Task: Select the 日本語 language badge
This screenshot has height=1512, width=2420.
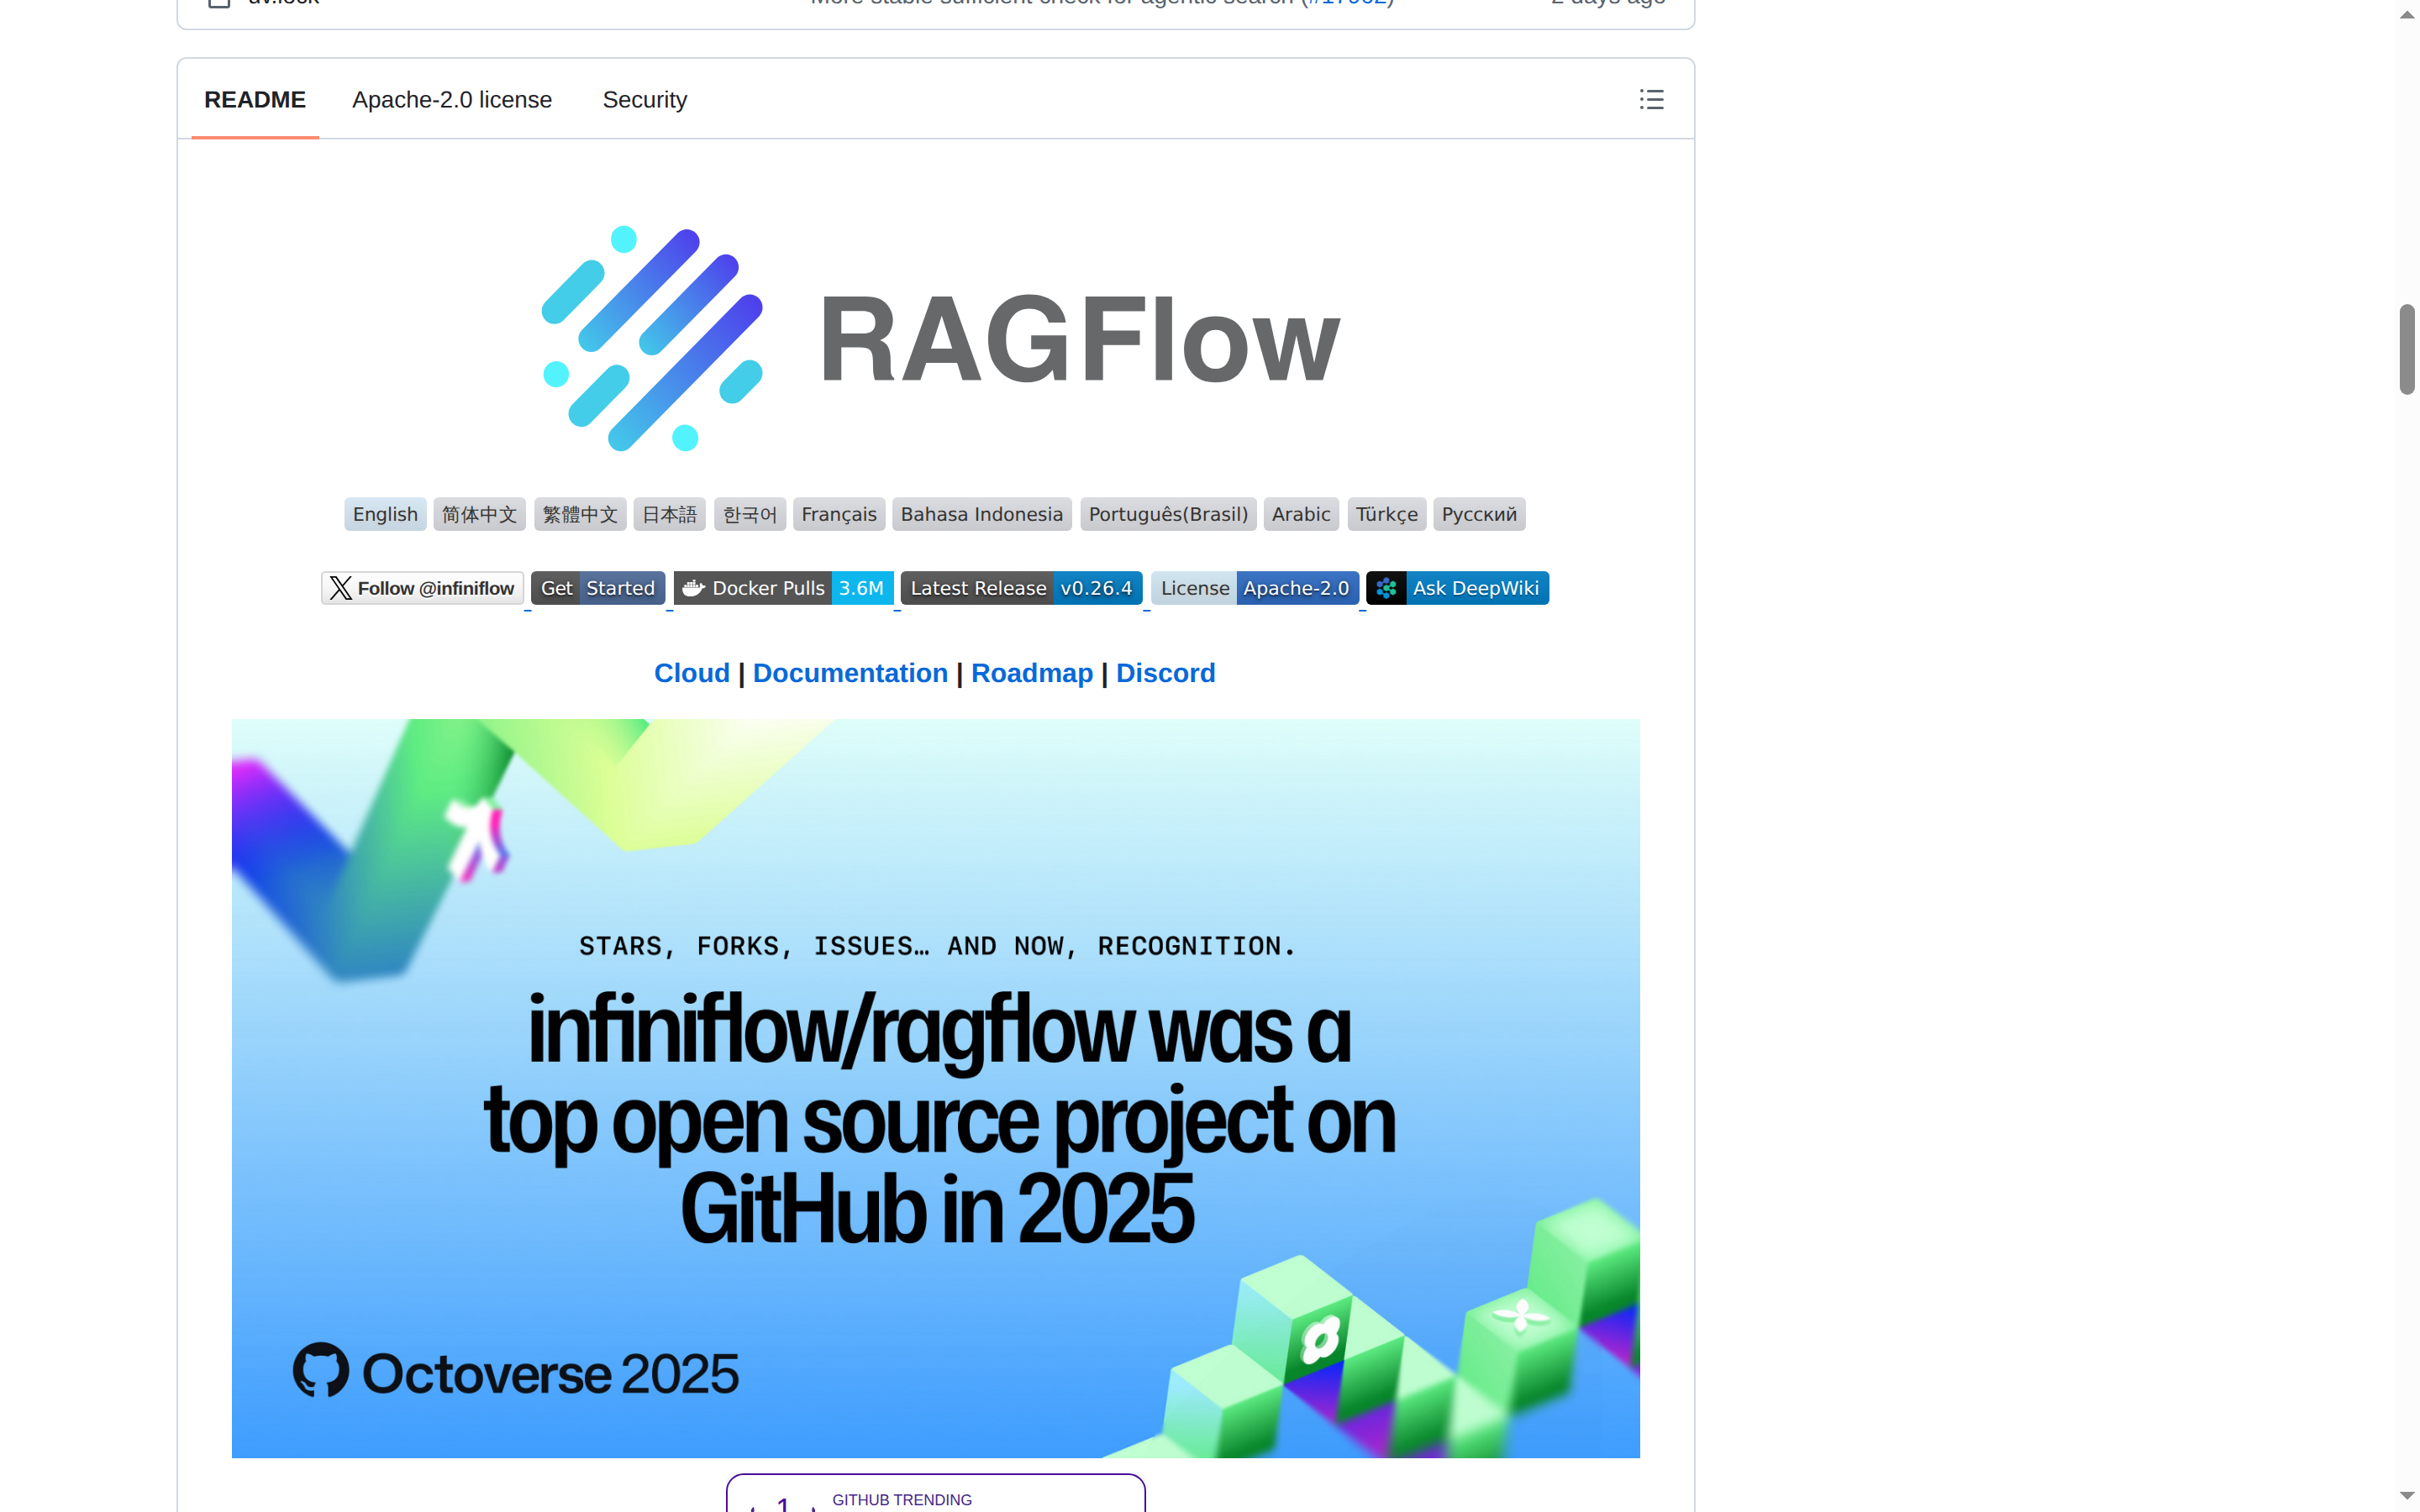Action: (669, 514)
